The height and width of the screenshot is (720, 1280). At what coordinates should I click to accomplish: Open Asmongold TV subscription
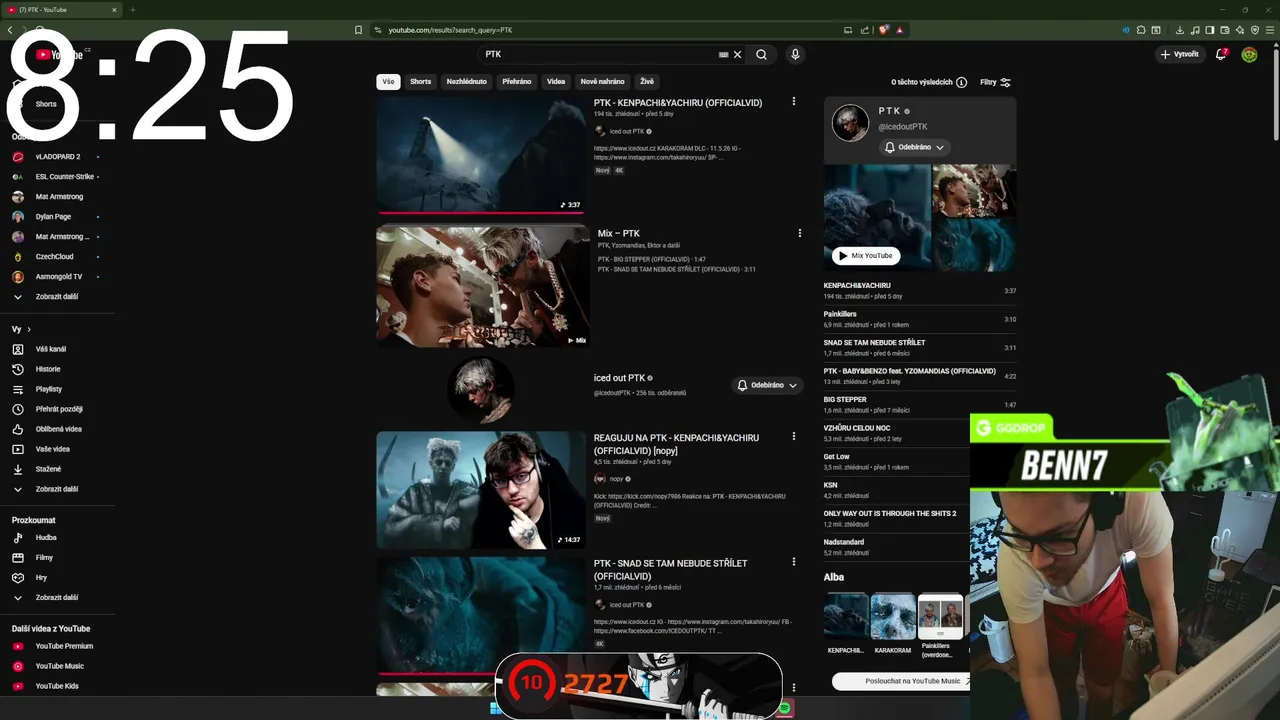(x=59, y=277)
